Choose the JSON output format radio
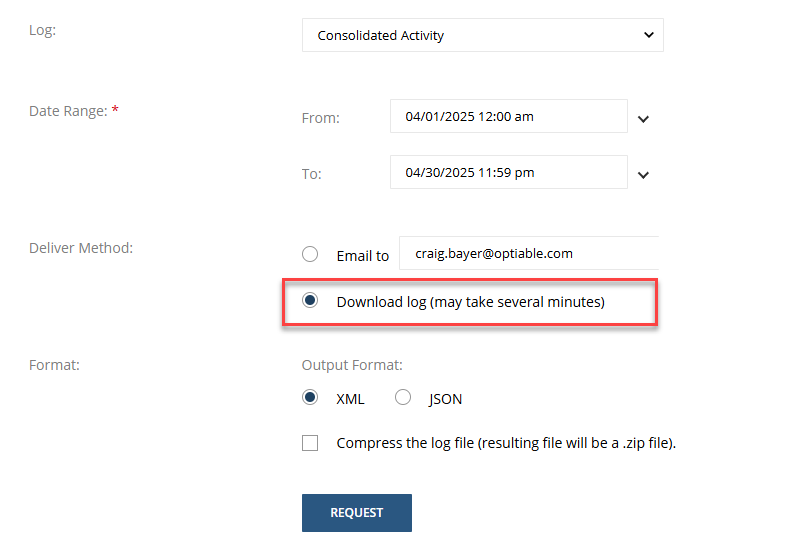Viewport: 786px width, 550px height. pyautogui.click(x=403, y=398)
